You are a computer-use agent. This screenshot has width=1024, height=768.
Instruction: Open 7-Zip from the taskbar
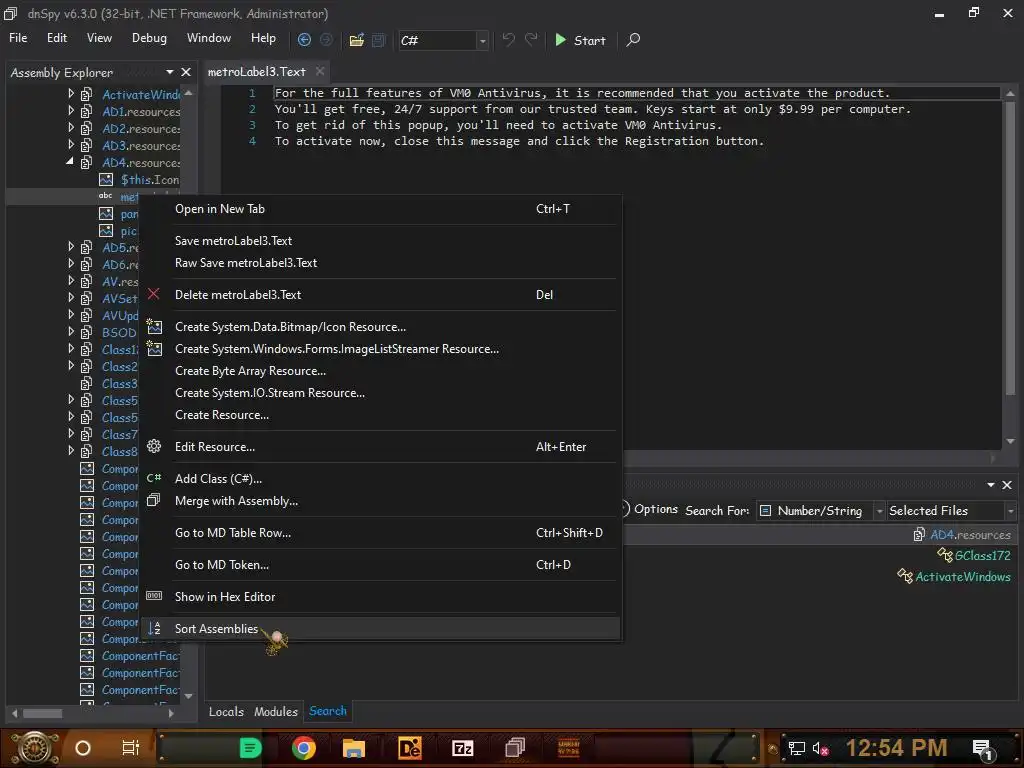462,748
